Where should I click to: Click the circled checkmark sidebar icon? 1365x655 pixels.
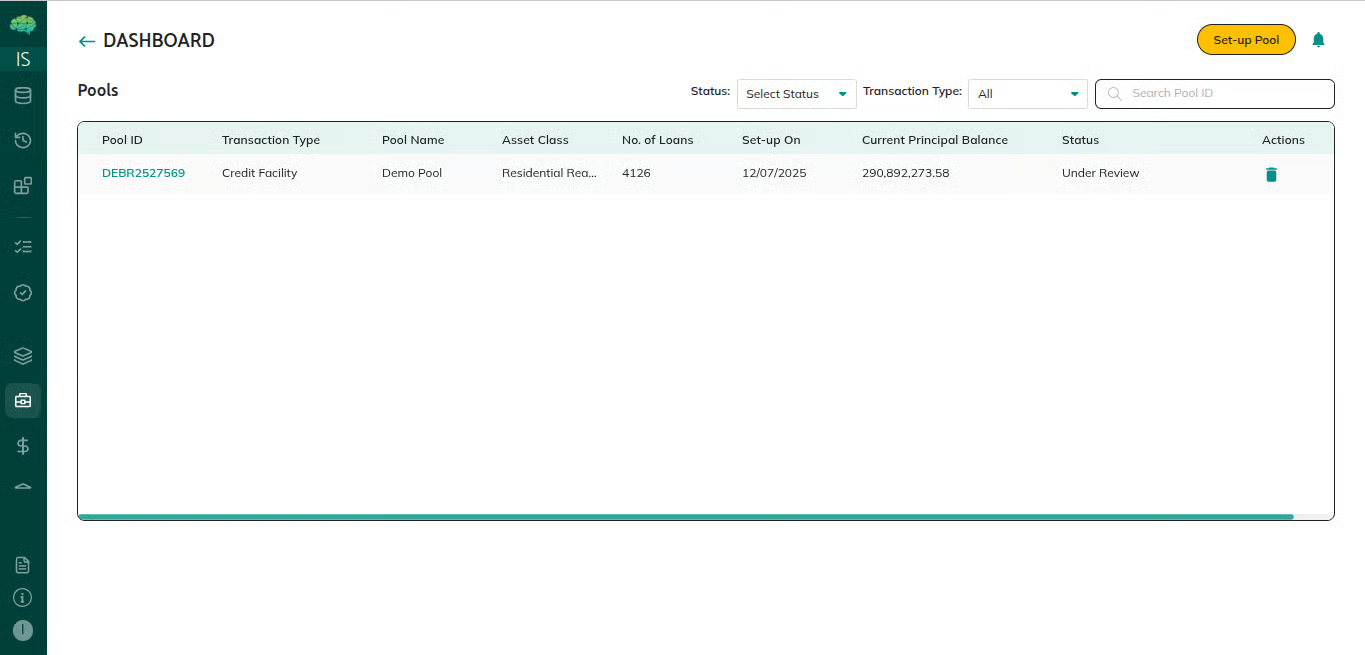22,293
